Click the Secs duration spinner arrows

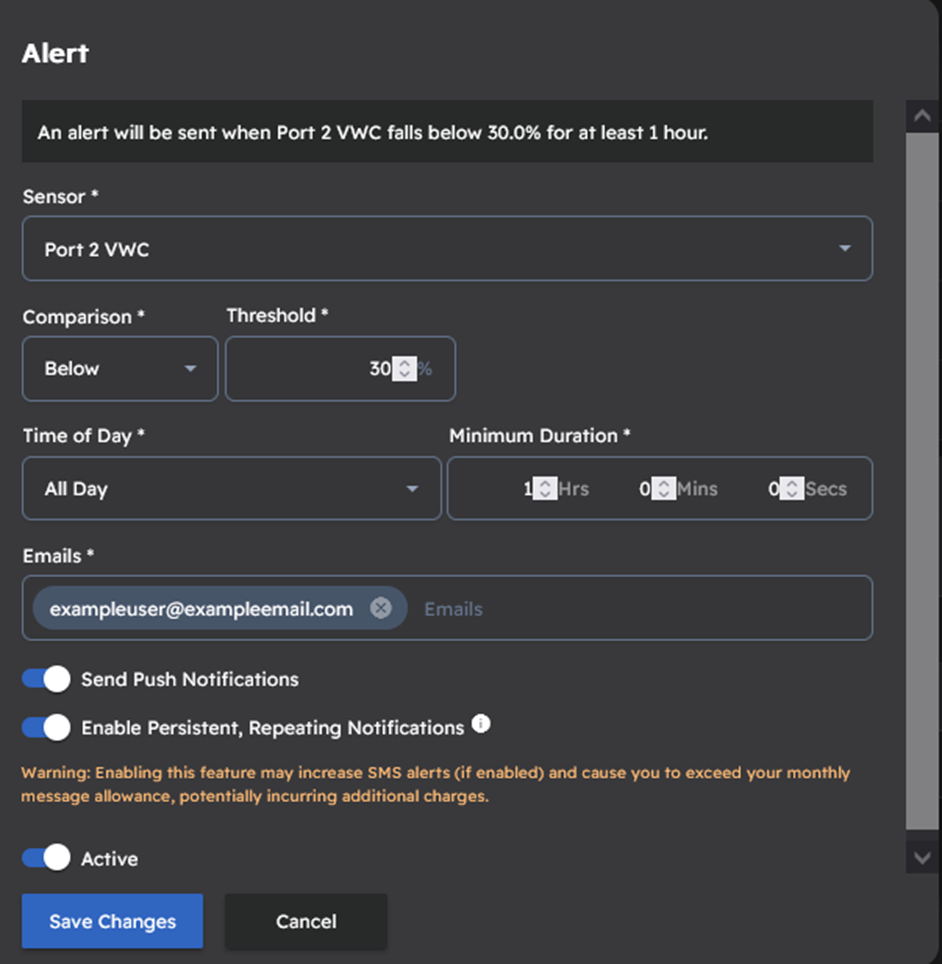coord(792,489)
